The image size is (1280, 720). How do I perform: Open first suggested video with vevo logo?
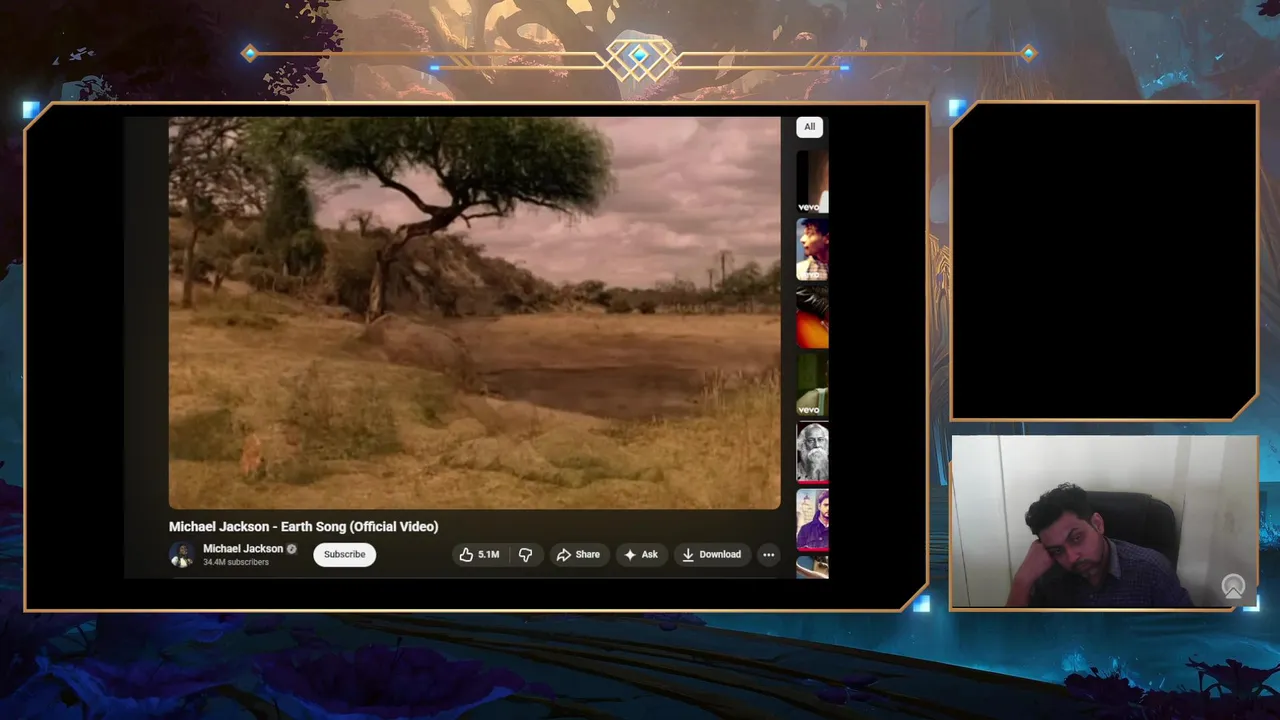pos(812,181)
